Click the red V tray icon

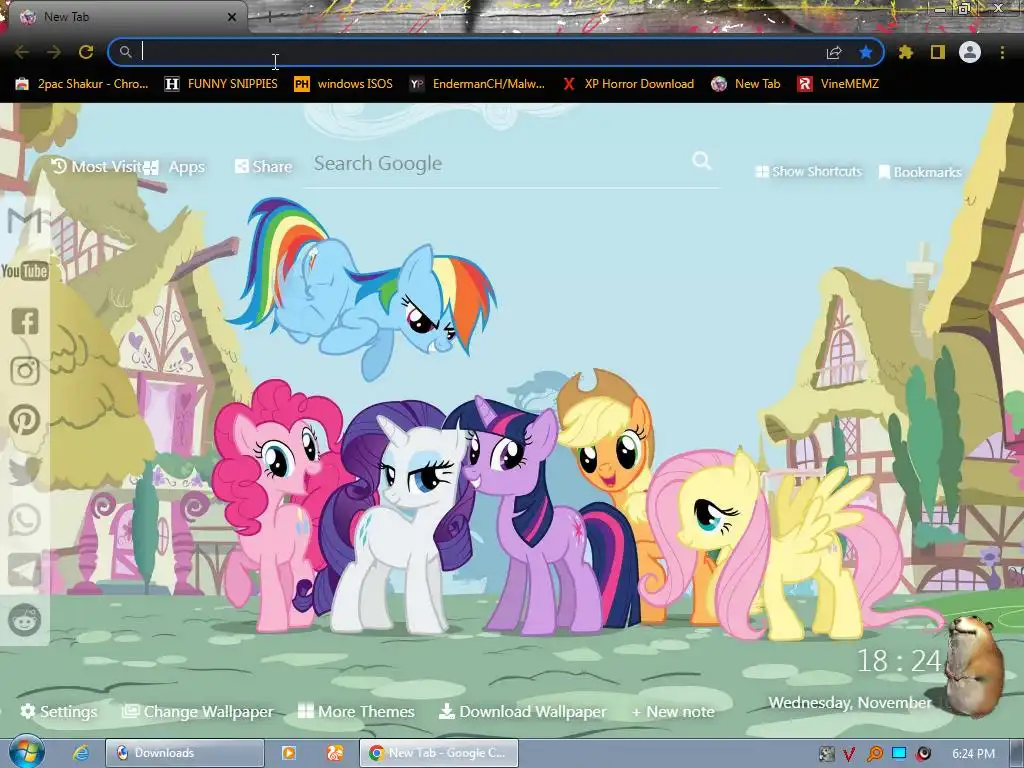tap(849, 754)
